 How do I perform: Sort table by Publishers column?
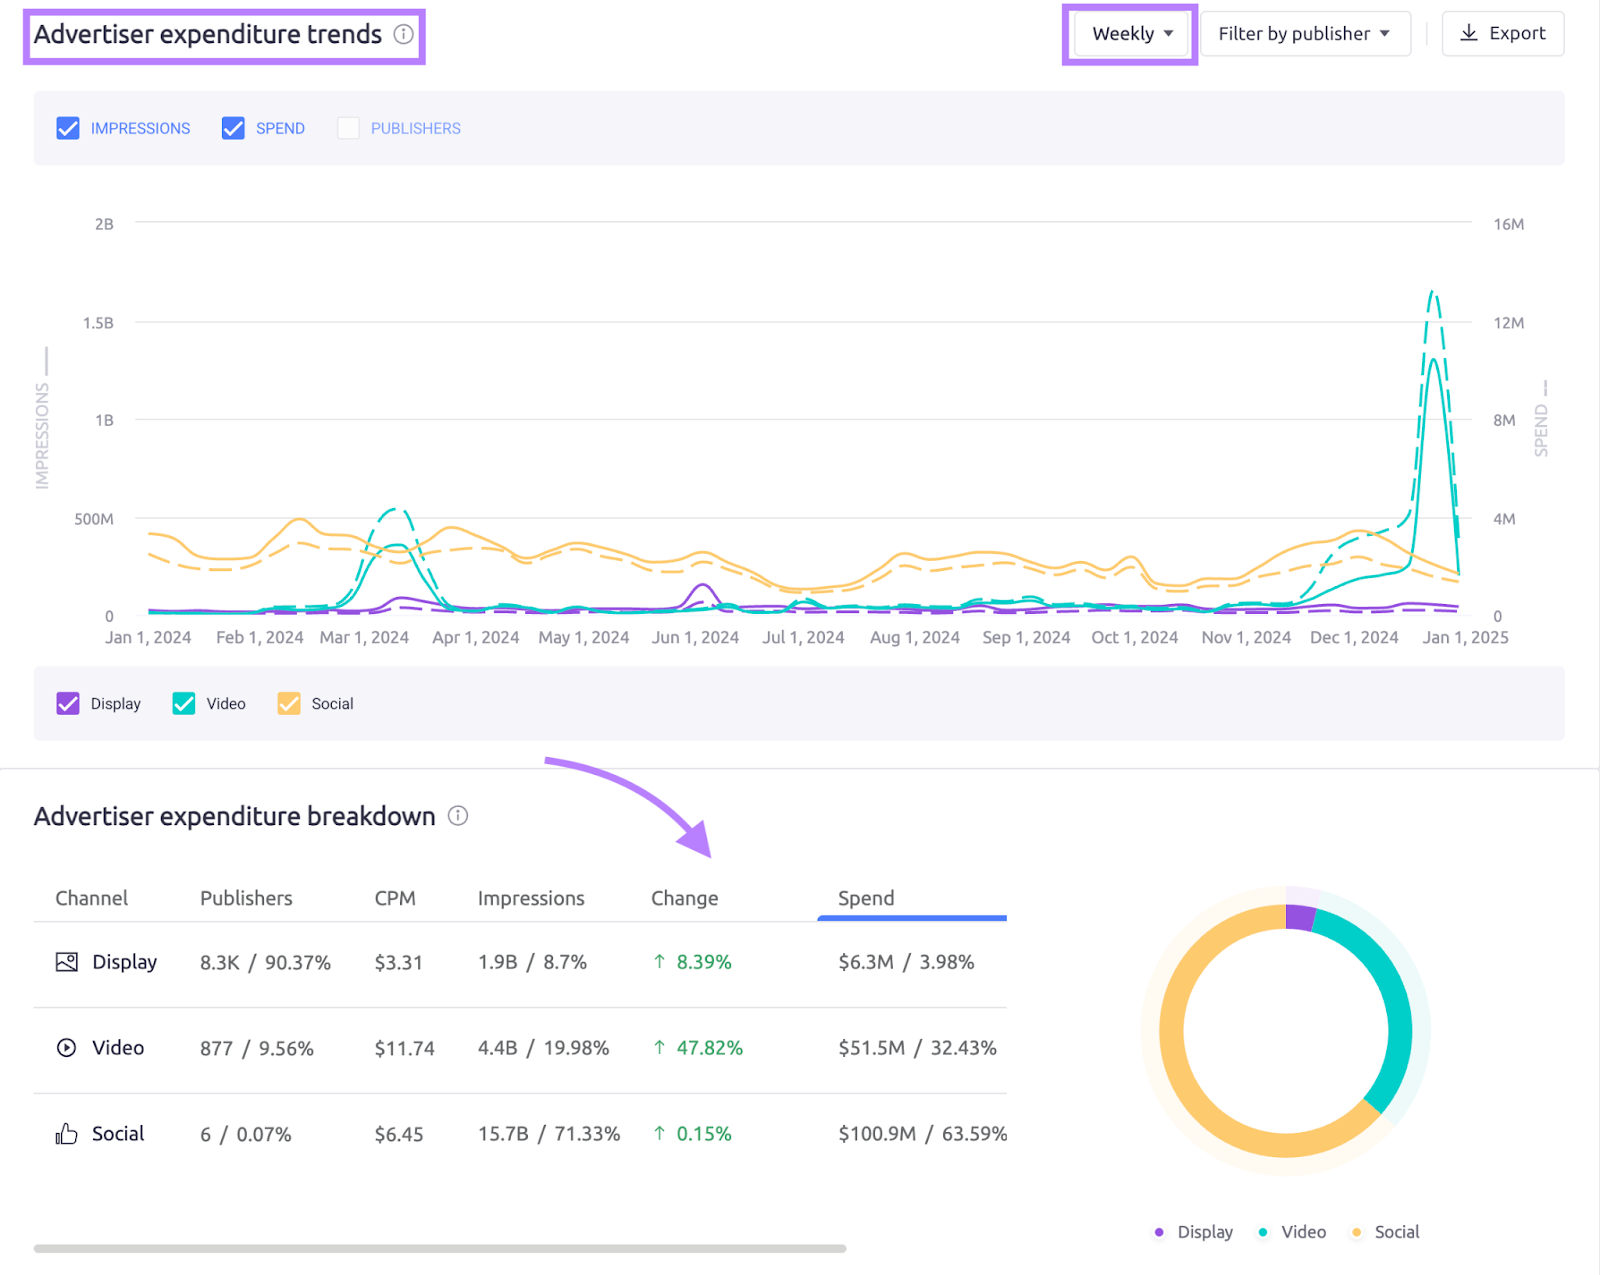point(246,898)
